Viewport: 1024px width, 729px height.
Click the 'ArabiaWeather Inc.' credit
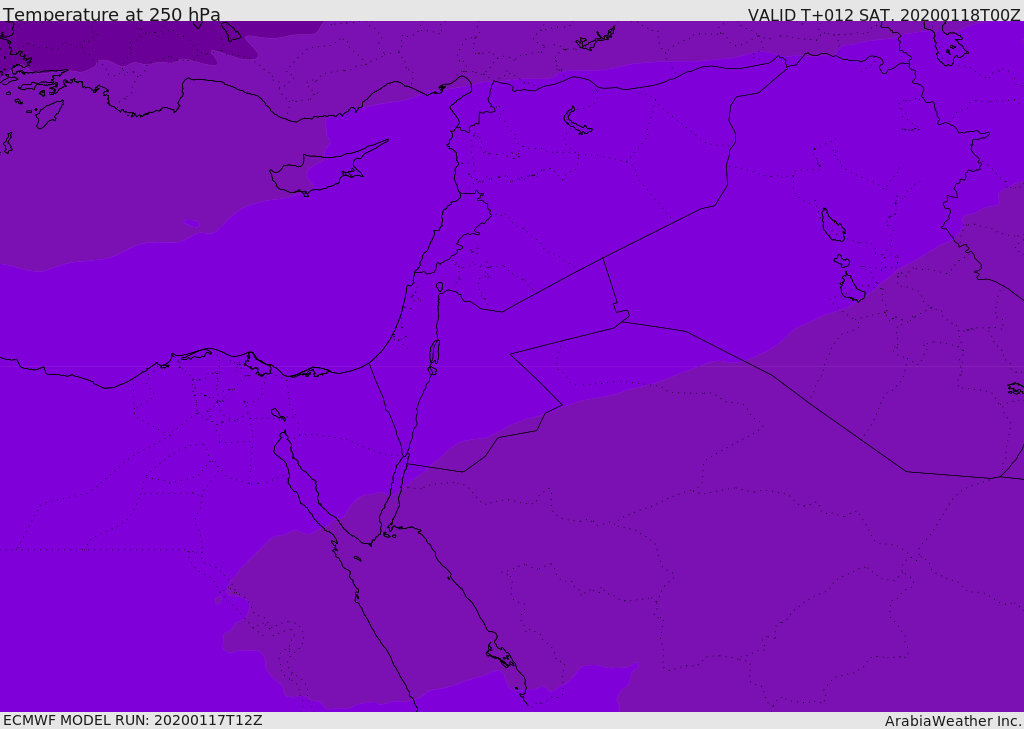[953, 721]
